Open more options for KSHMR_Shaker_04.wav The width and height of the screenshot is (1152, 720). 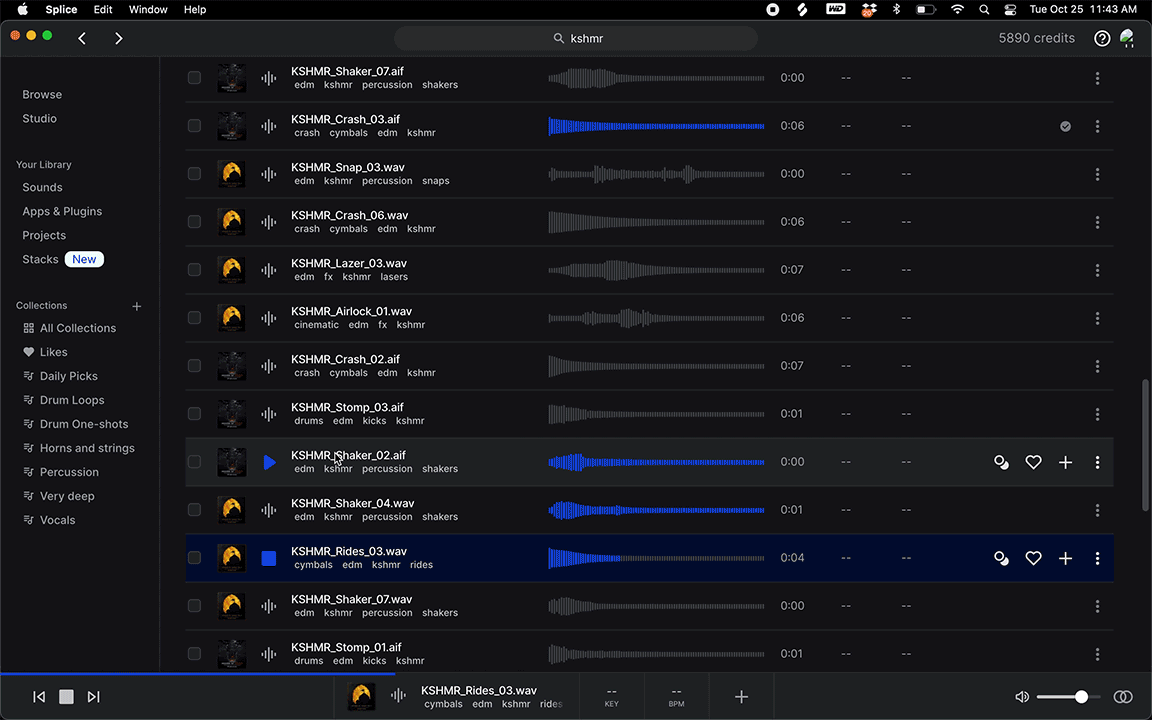pyautogui.click(x=1098, y=510)
